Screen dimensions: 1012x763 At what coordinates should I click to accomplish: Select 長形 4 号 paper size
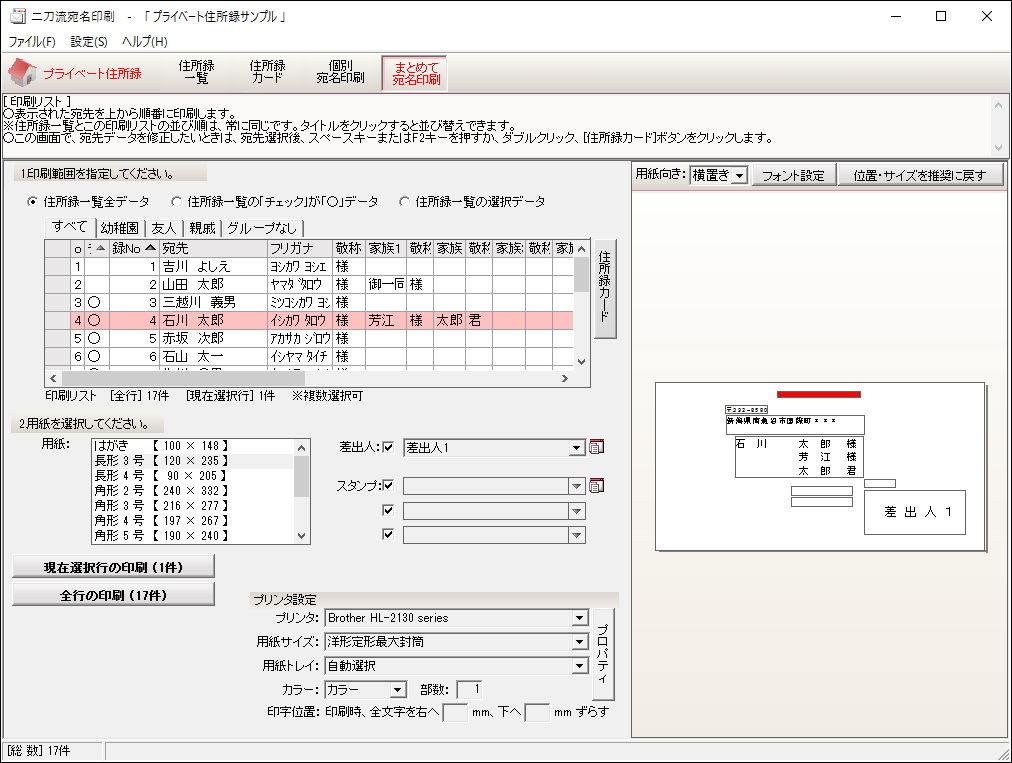point(193,476)
